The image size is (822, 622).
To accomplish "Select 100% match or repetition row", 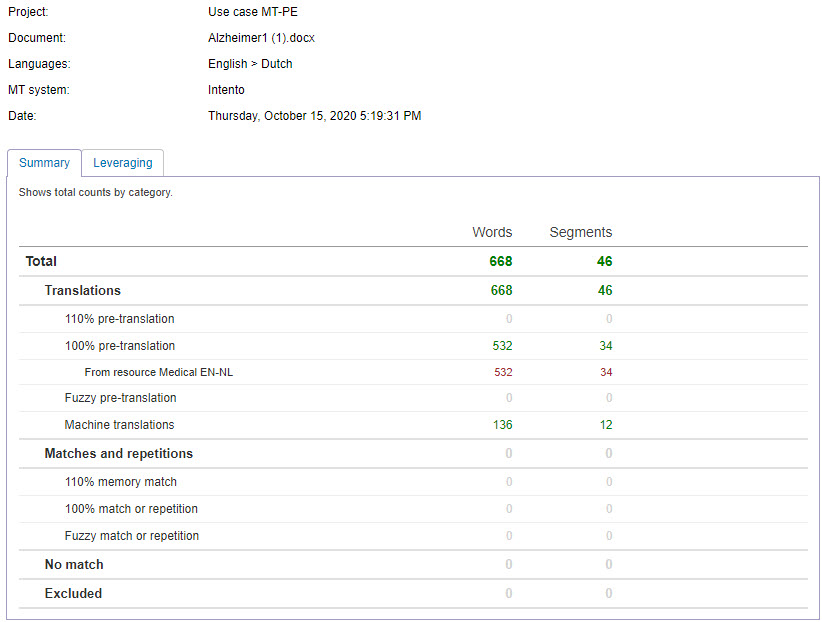I will pyautogui.click(x=131, y=509).
